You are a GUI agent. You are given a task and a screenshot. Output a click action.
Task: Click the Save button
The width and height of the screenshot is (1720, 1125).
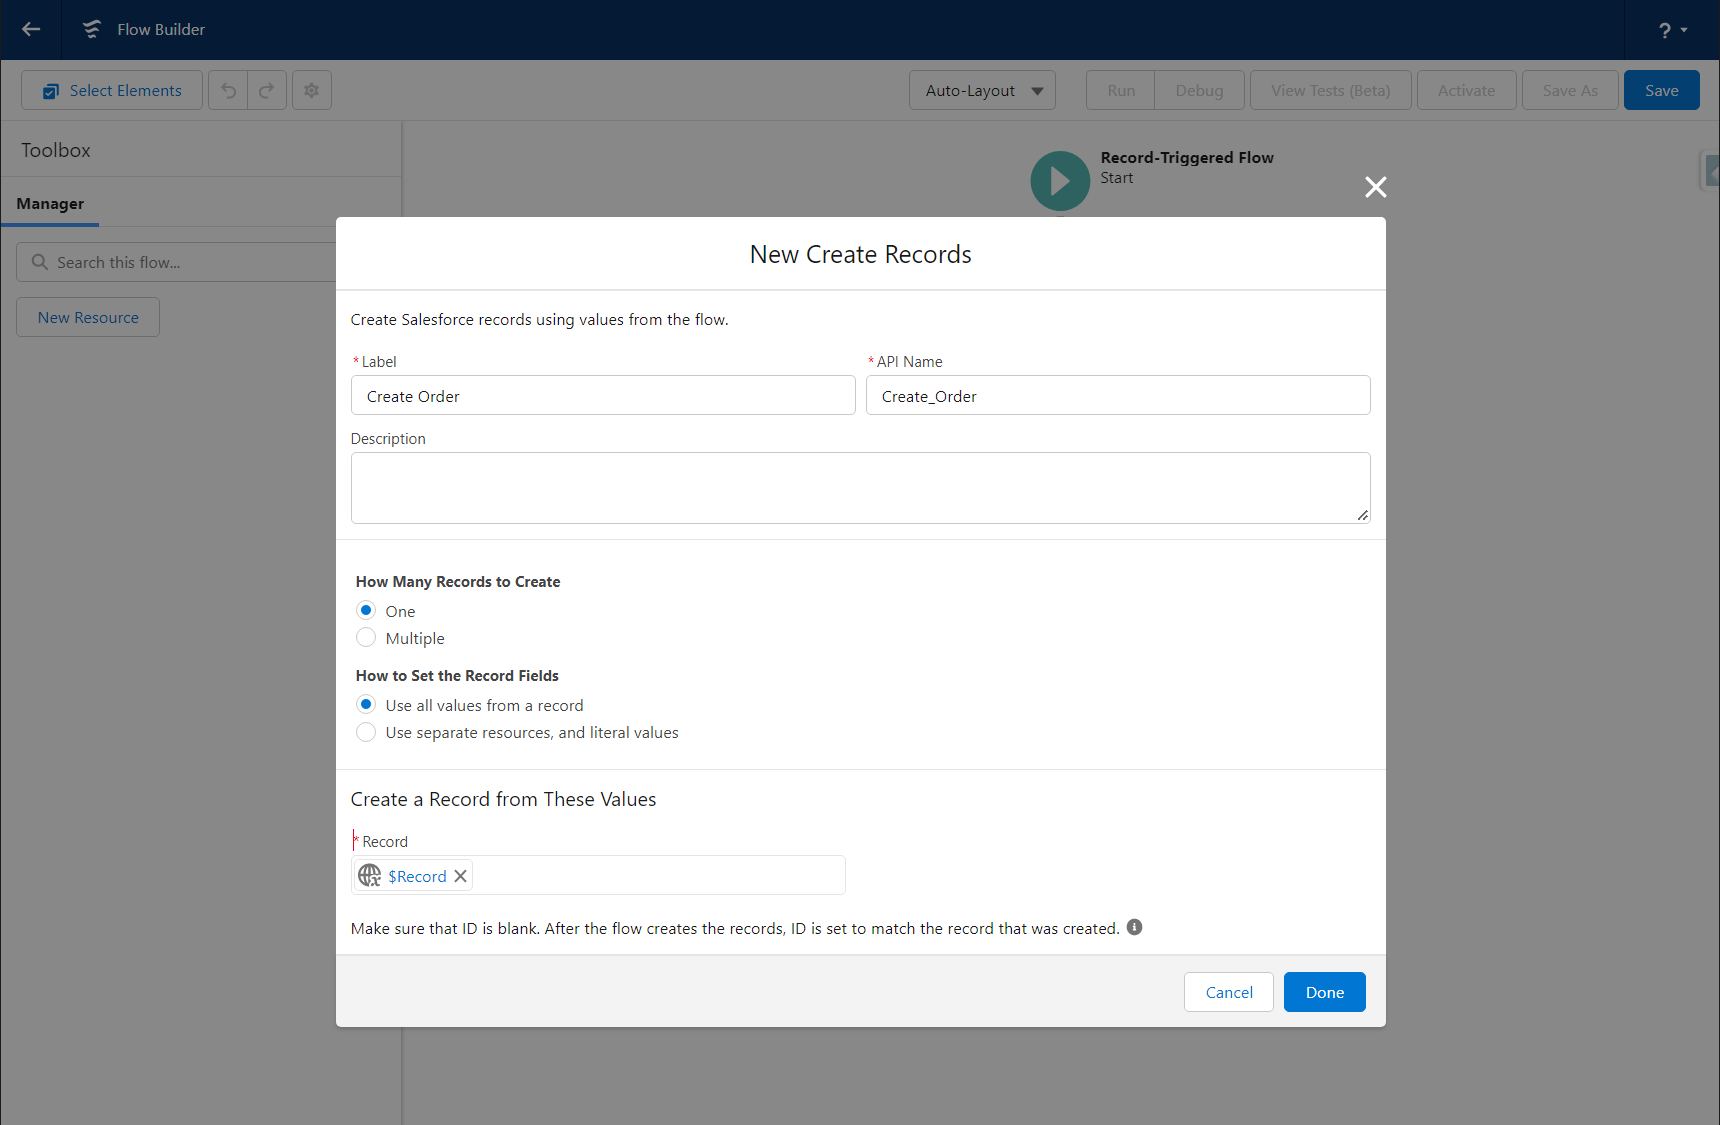(1662, 90)
